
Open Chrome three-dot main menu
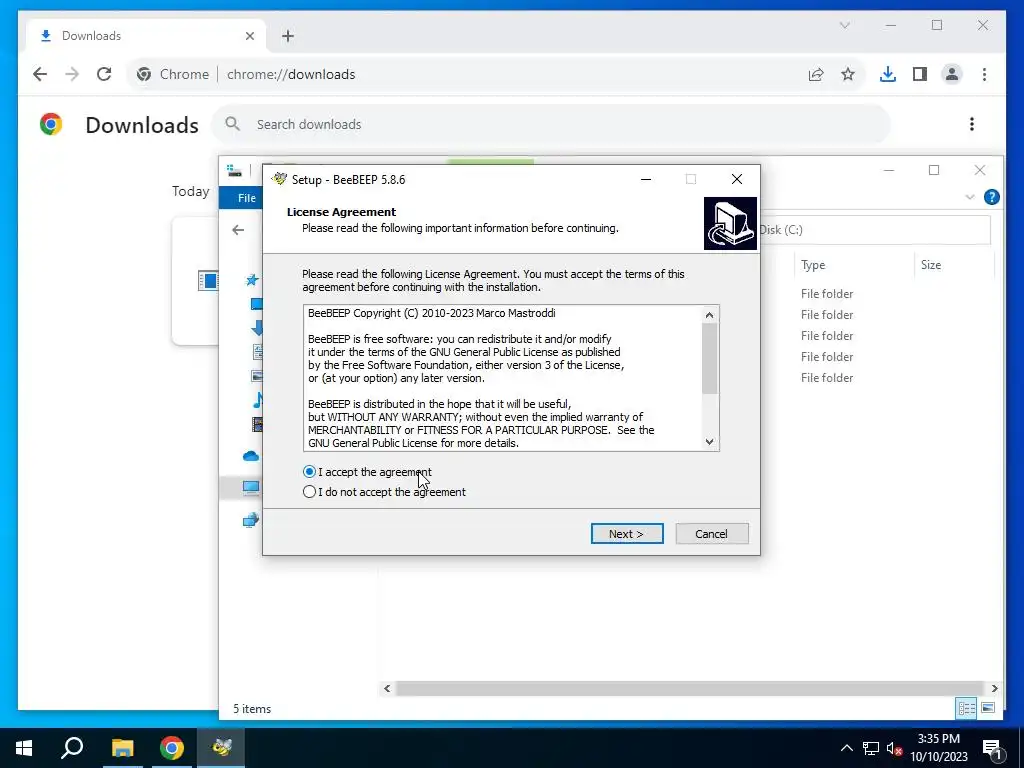[984, 74]
